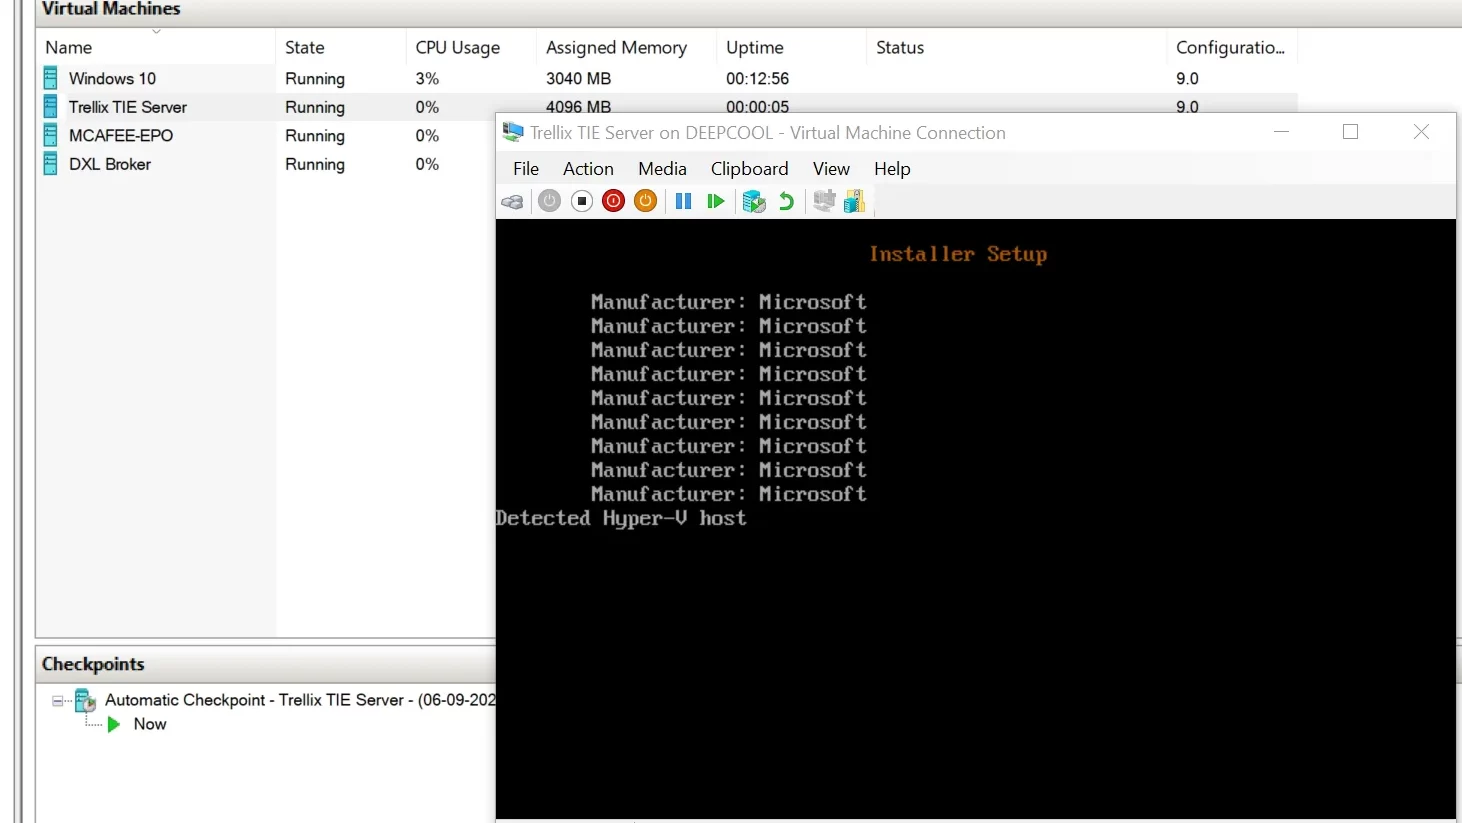Turn off the VM with the stop icon
This screenshot has height=823, width=1462.
pos(582,201)
